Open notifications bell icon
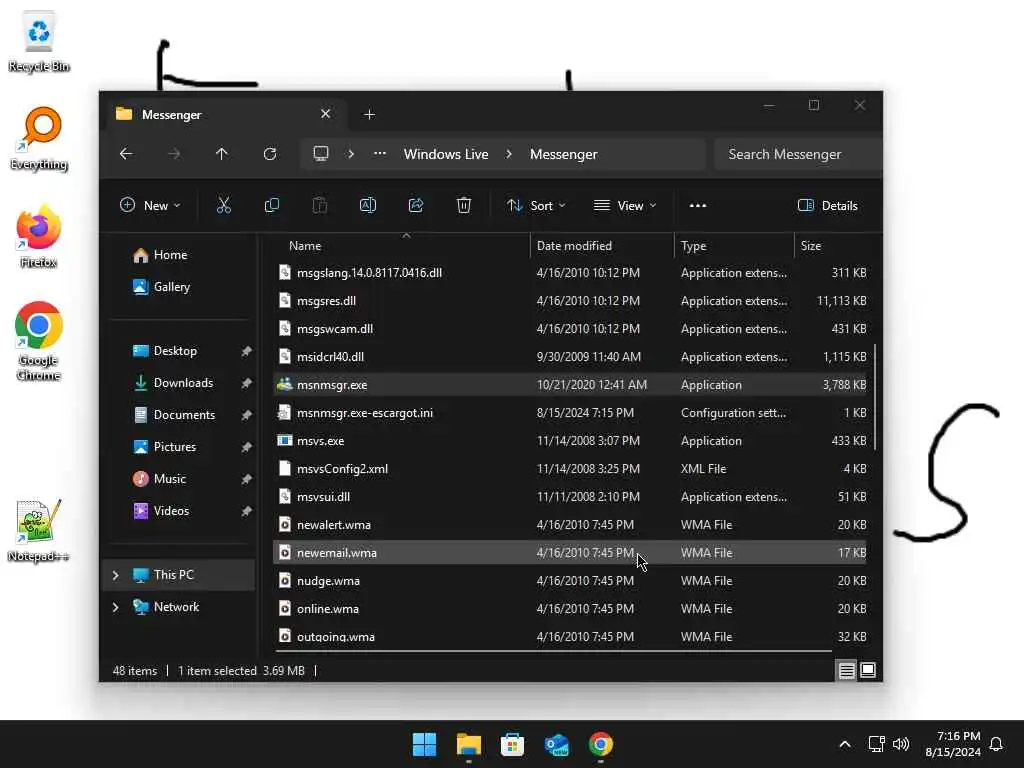 pos(996,744)
